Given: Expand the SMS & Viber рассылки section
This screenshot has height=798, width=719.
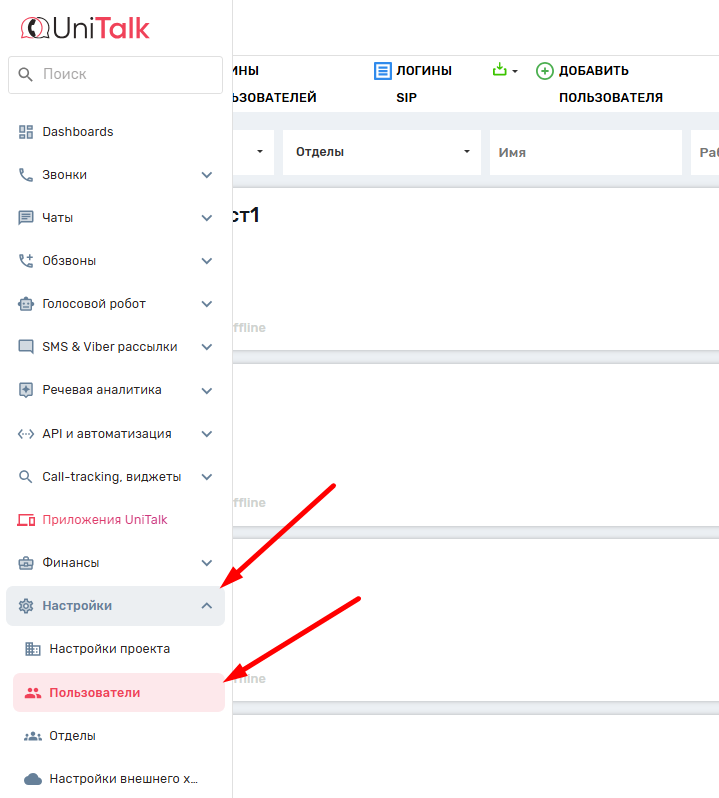Looking at the screenshot, I should (207, 347).
